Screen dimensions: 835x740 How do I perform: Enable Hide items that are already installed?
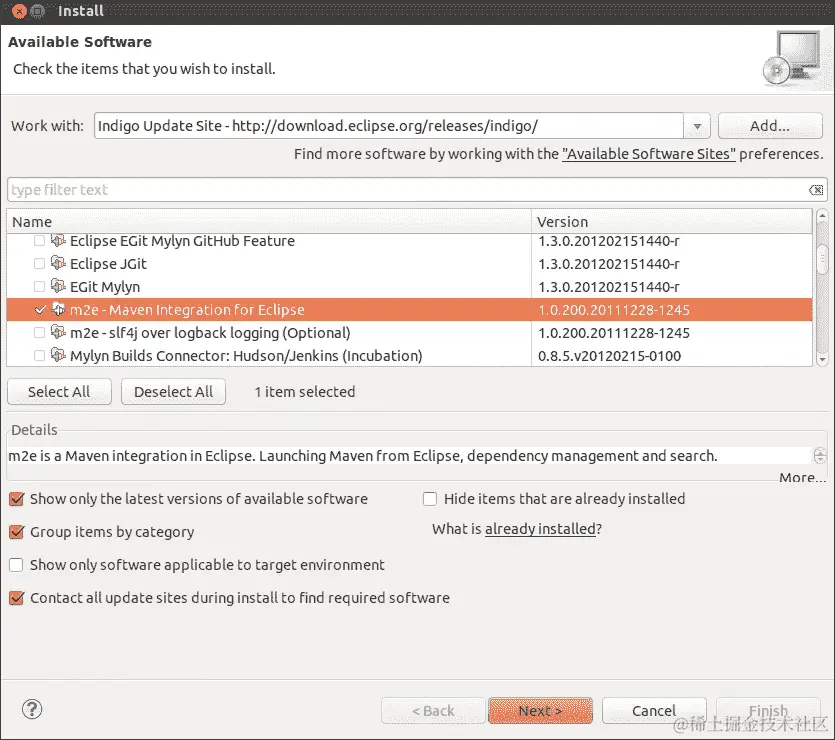point(430,499)
